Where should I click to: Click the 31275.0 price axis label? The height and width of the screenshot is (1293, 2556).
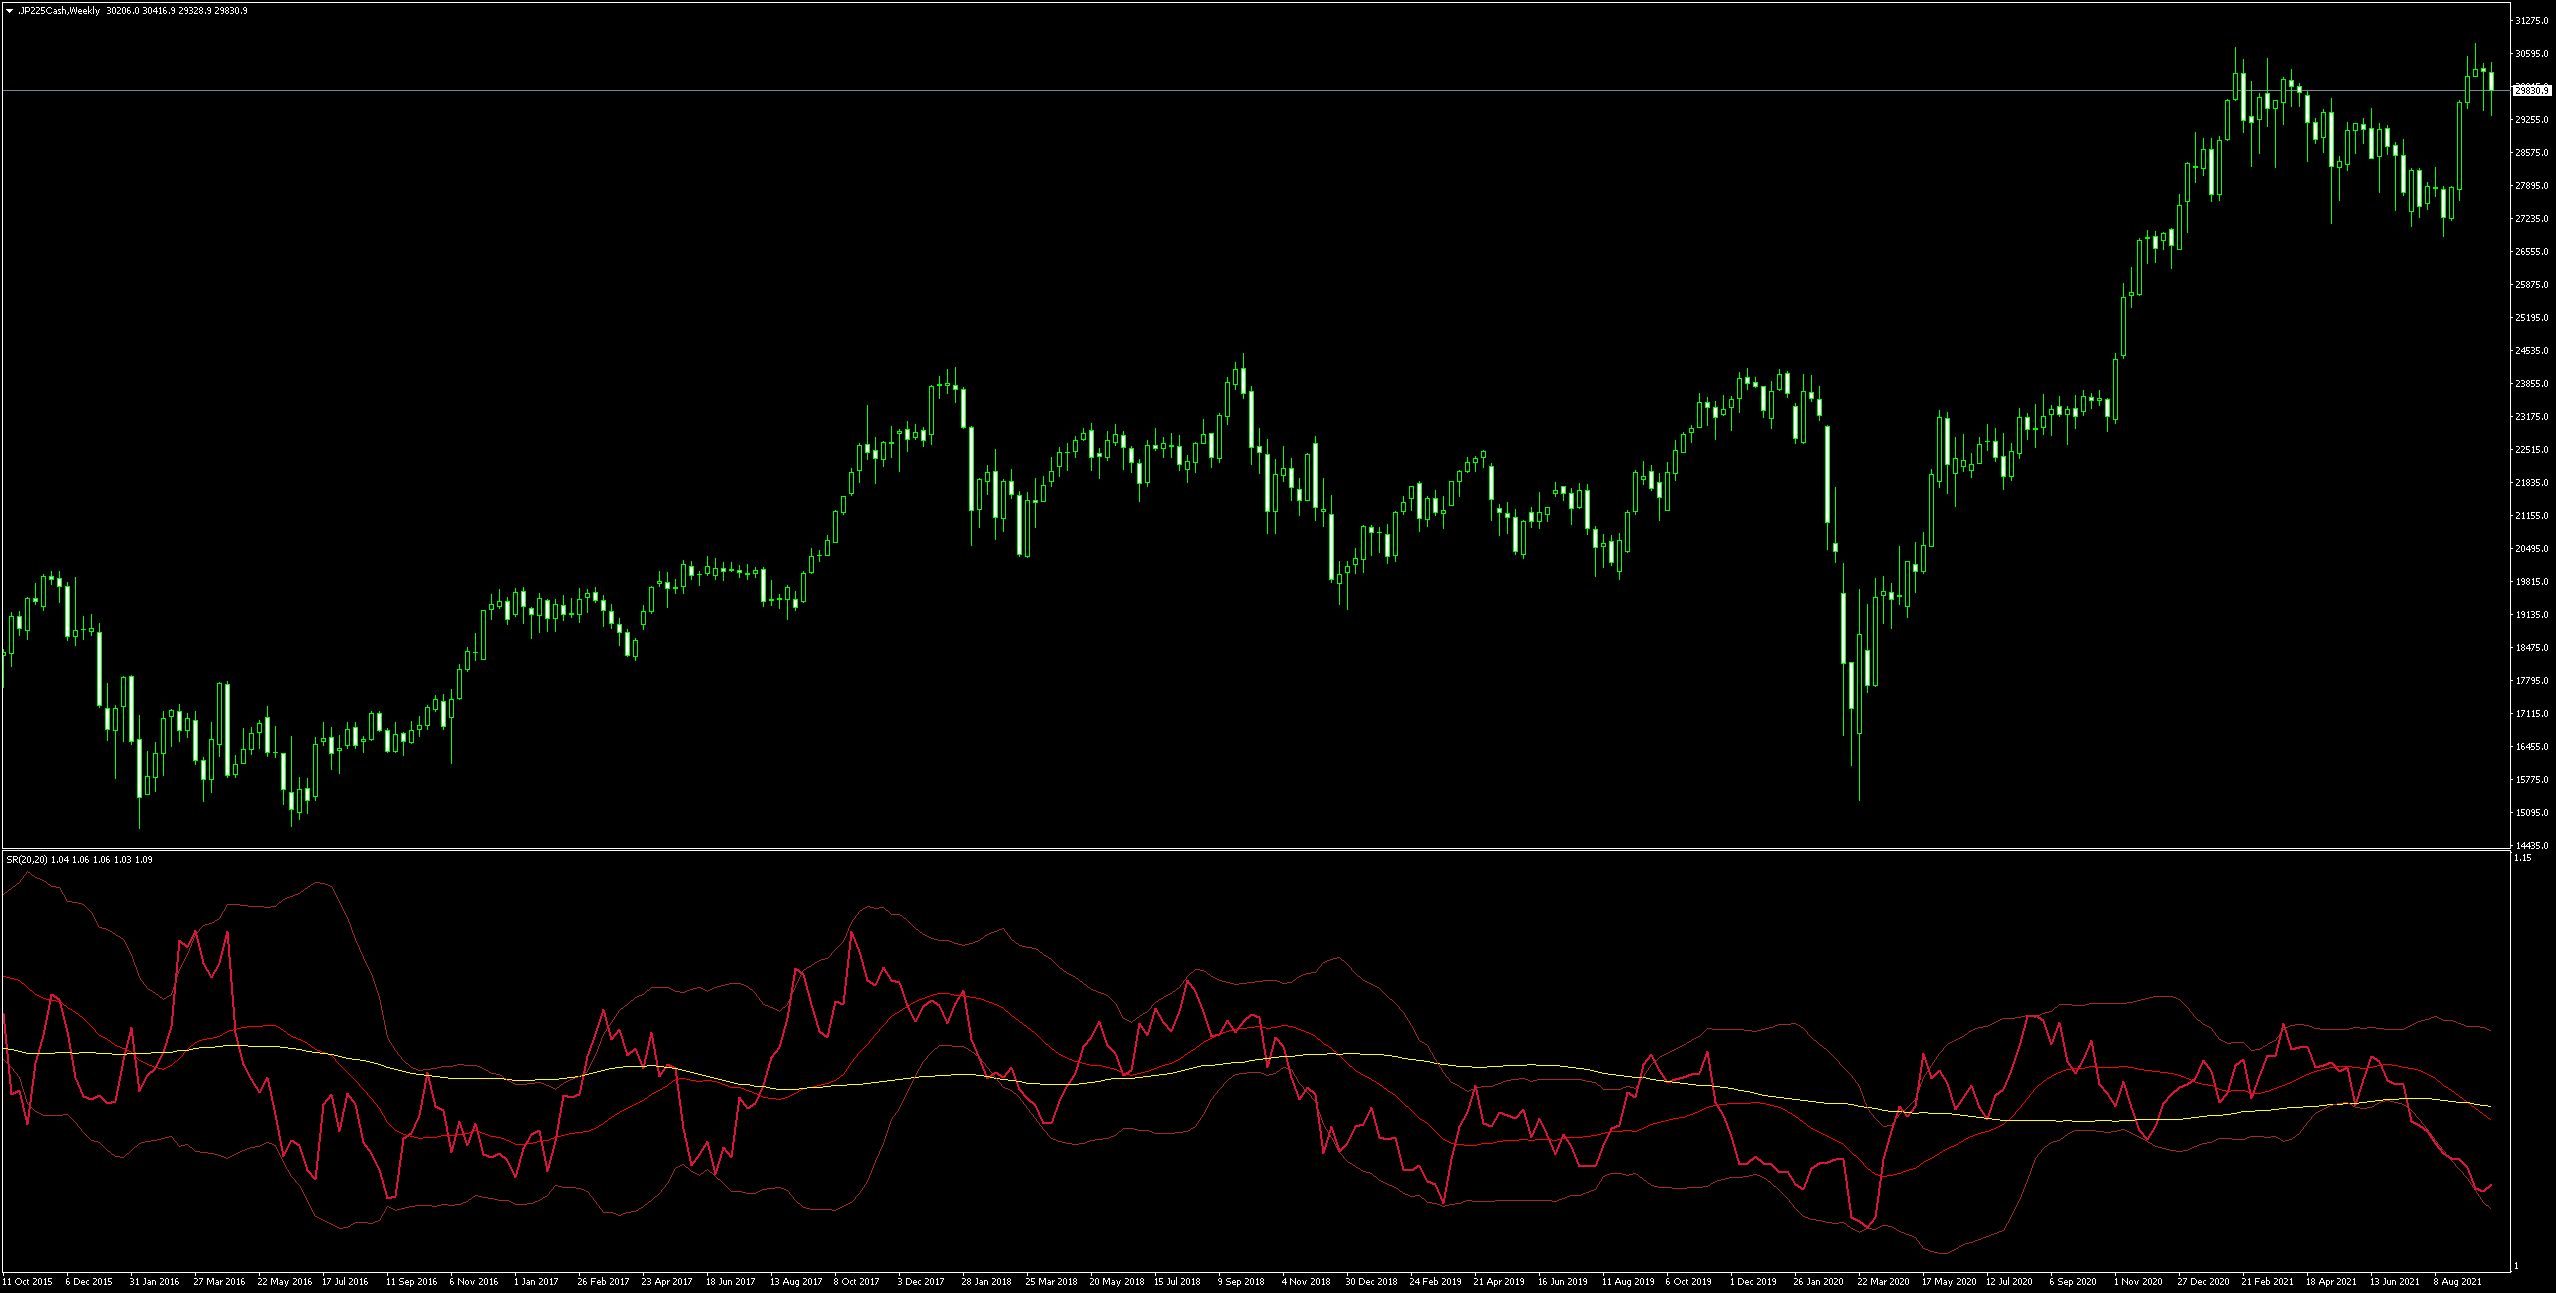(2531, 21)
